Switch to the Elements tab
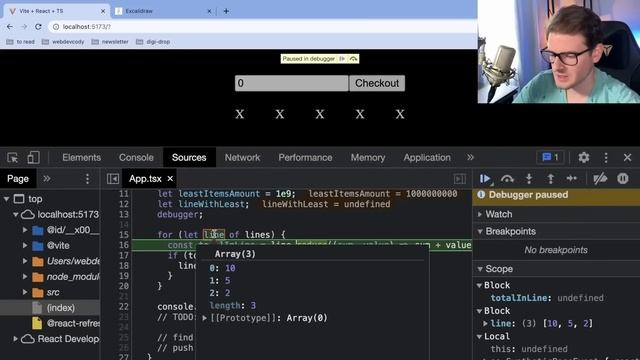Screen dimensions: 640x360 point(81,158)
